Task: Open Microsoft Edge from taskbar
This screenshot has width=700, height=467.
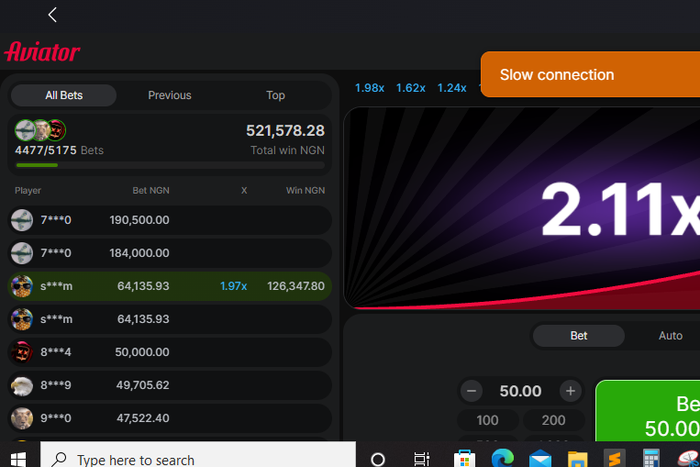Action: (x=502, y=458)
